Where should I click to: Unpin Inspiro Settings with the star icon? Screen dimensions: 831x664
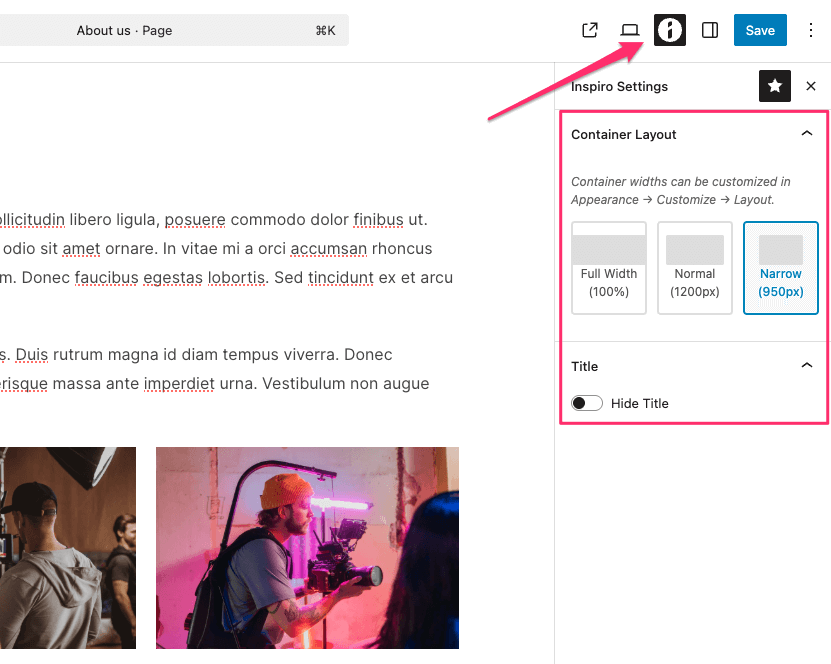point(775,87)
